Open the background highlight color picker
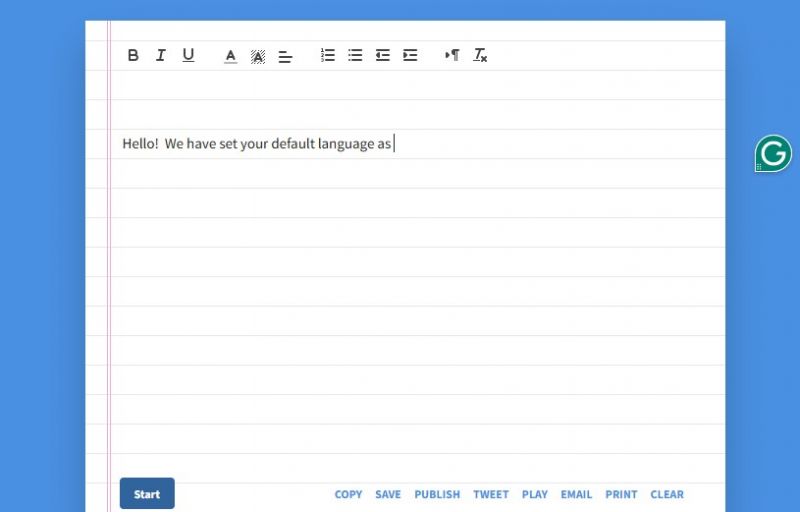This screenshot has height=512, width=800. [257, 56]
